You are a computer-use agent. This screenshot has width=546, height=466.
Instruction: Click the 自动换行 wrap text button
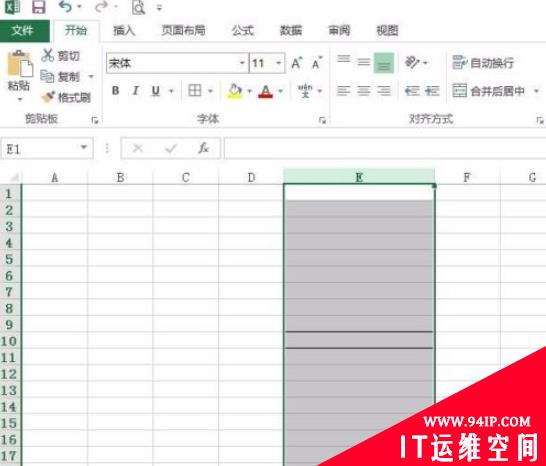(x=483, y=63)
